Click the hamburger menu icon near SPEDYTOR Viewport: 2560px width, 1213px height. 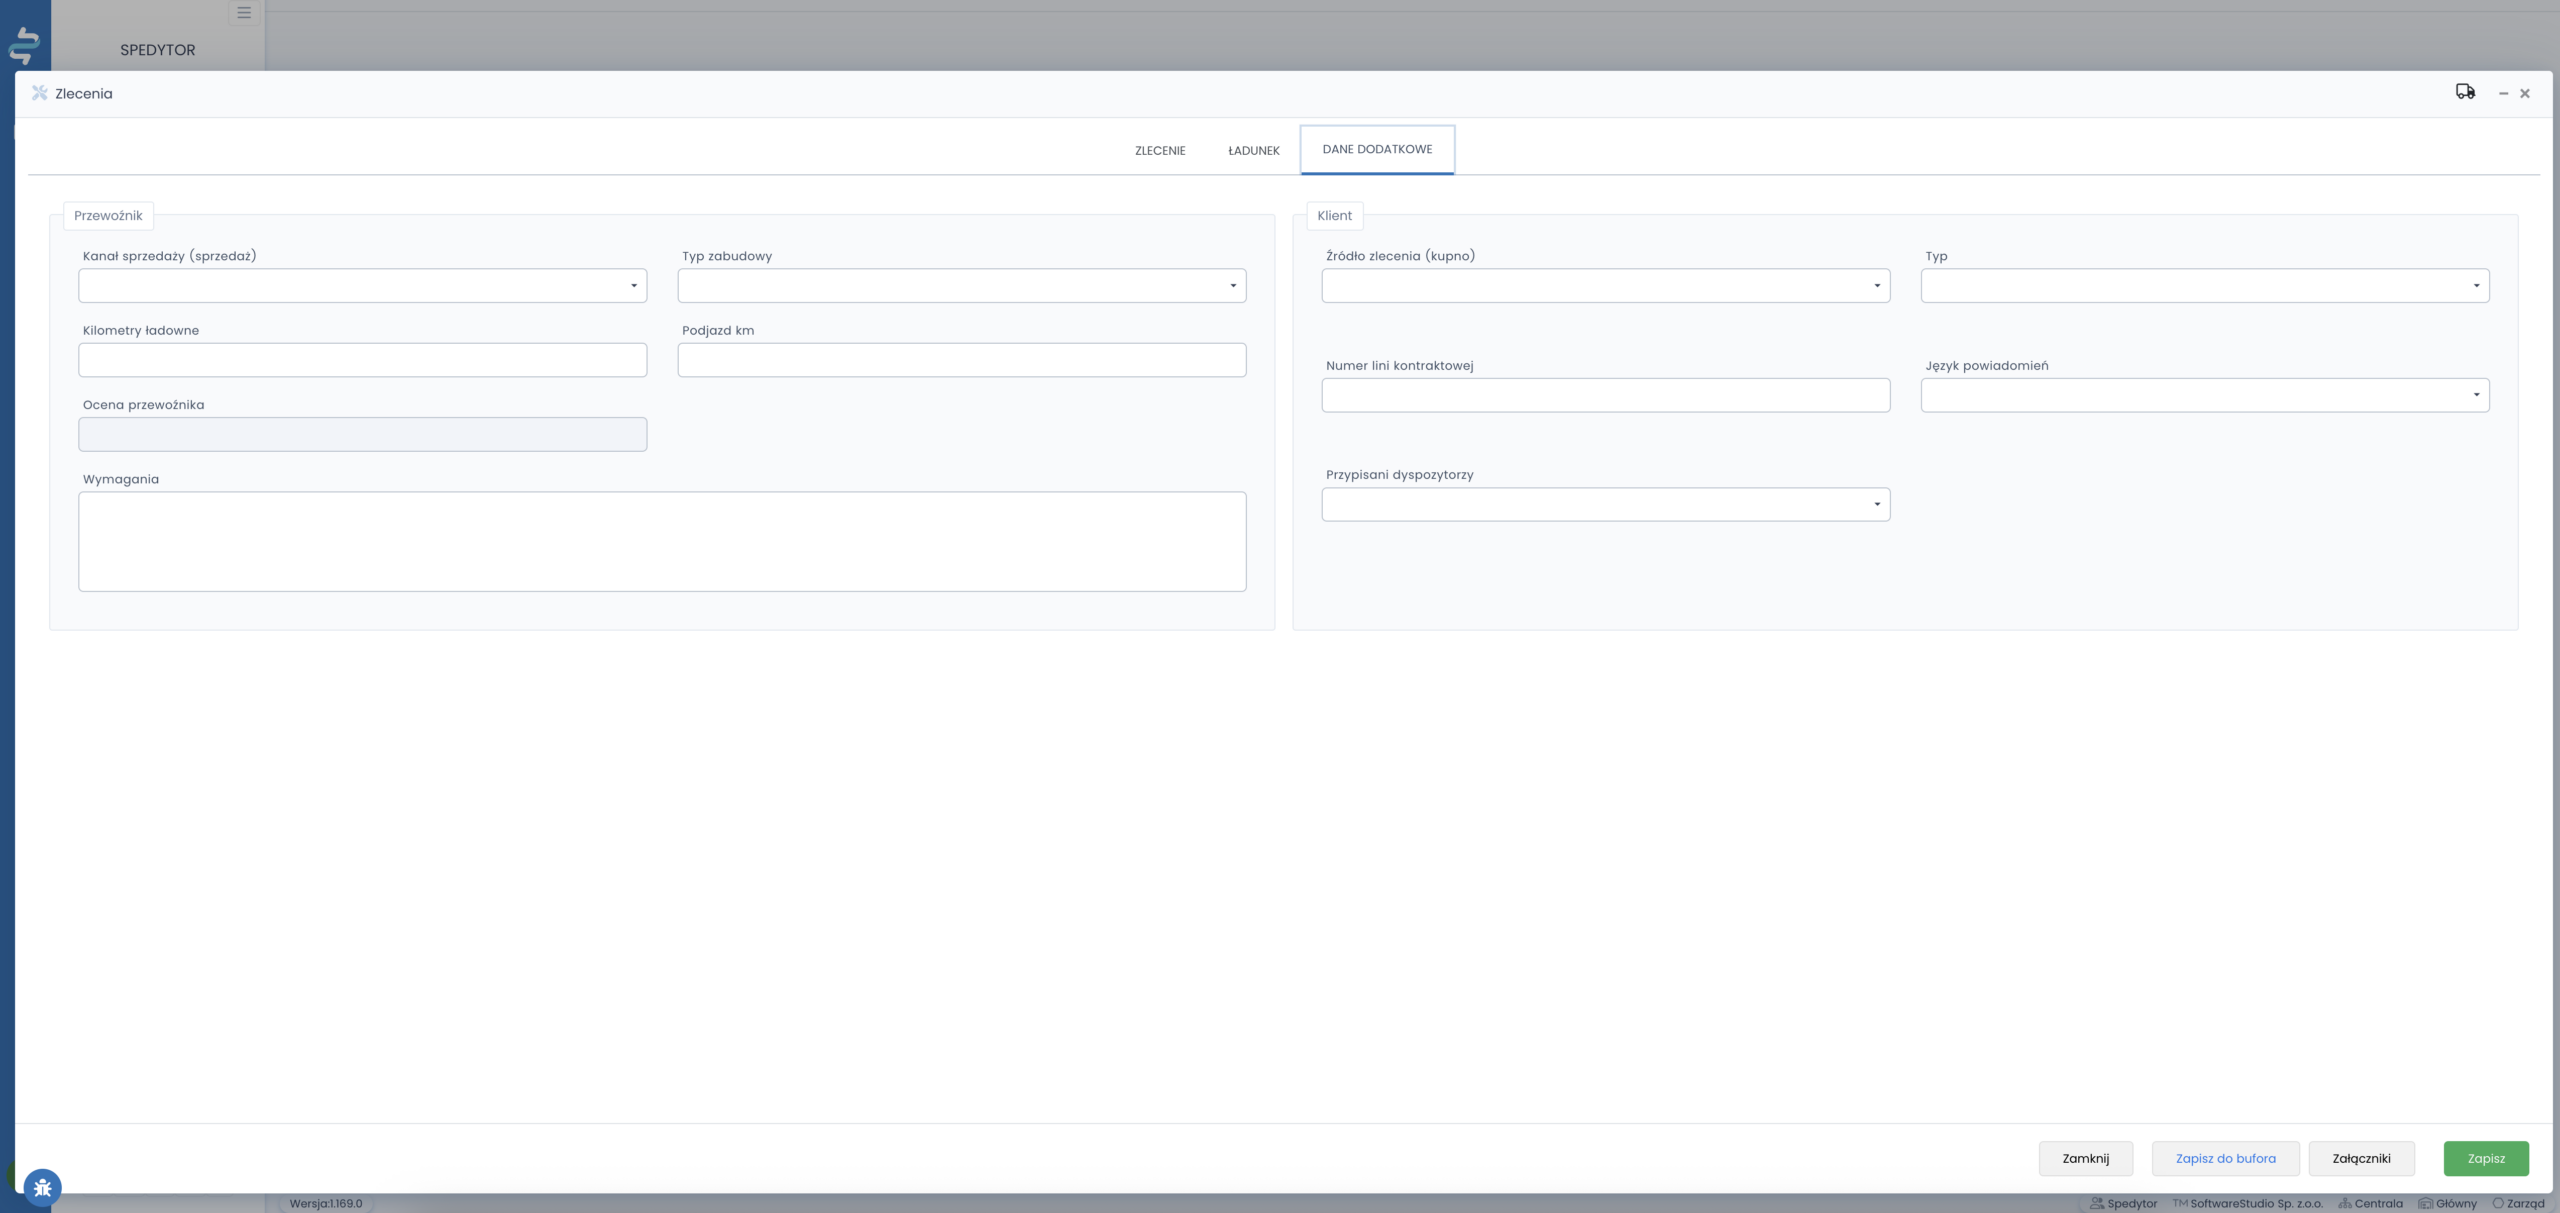click(x=244, y=13)
